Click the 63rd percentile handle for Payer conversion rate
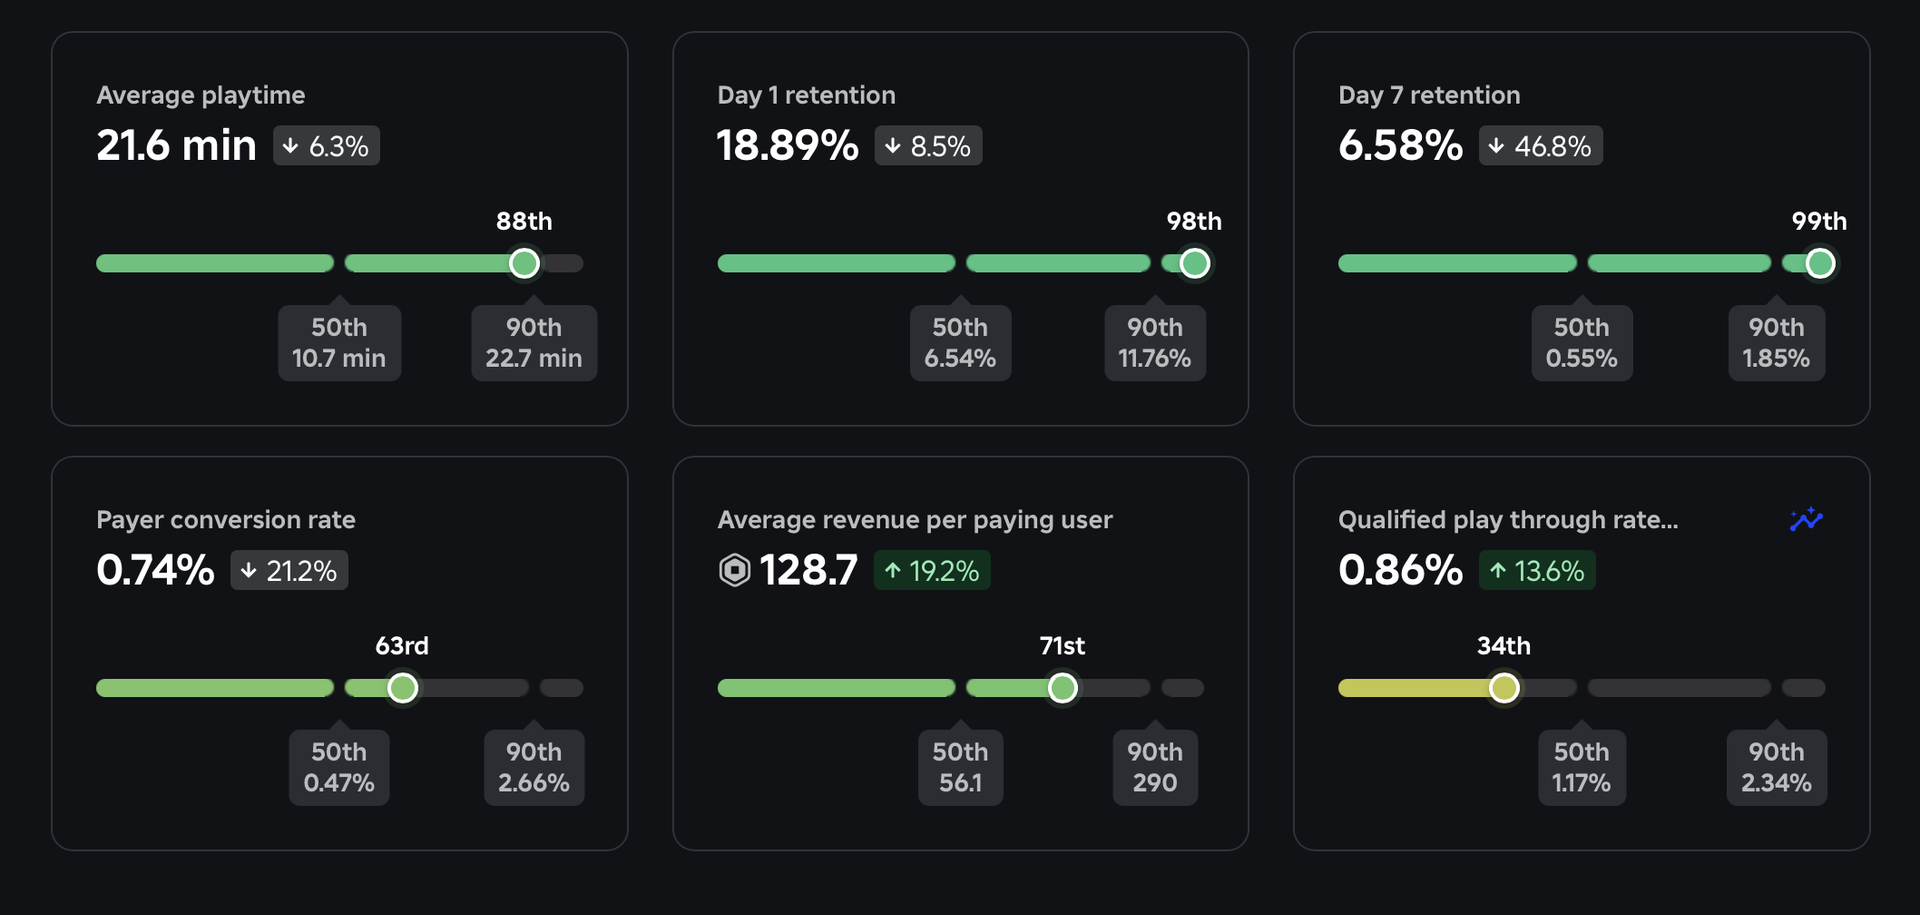Image resolution: width=1920 pixels, height=915 pixels. [x=402, y=688]
